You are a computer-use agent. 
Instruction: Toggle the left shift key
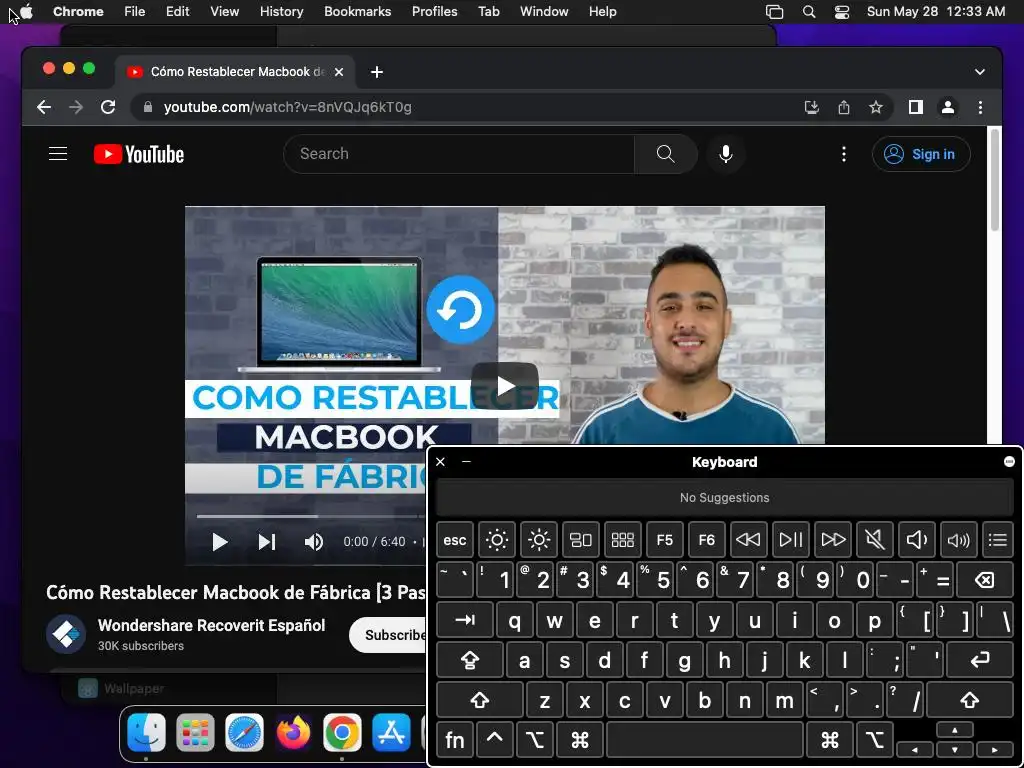[479, 700]
